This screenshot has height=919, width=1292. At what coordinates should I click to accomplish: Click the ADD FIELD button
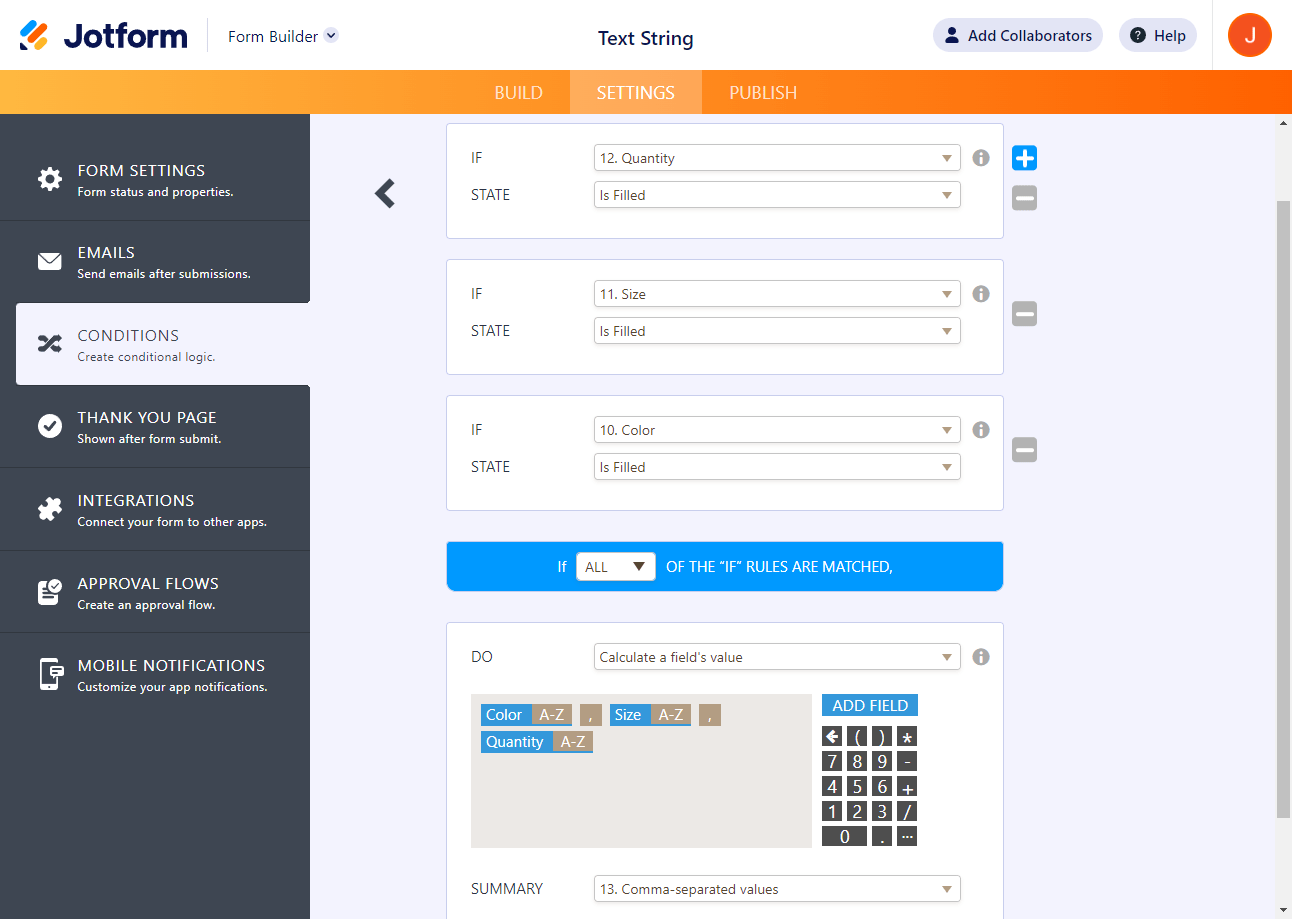click(x=870, y=706)
